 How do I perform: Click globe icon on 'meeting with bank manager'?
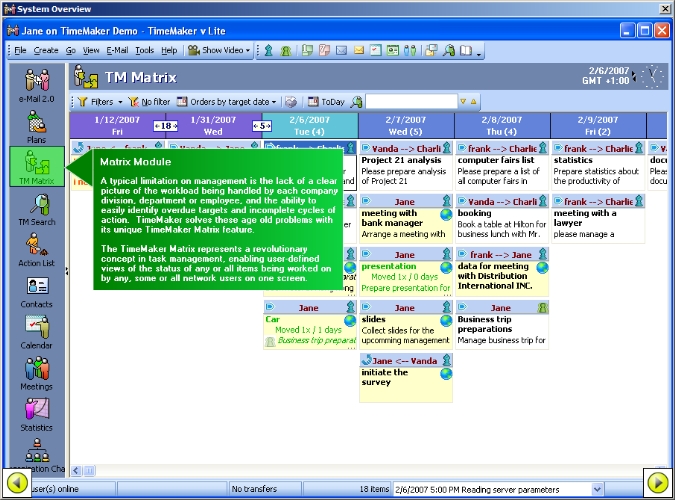click(446, 214)
